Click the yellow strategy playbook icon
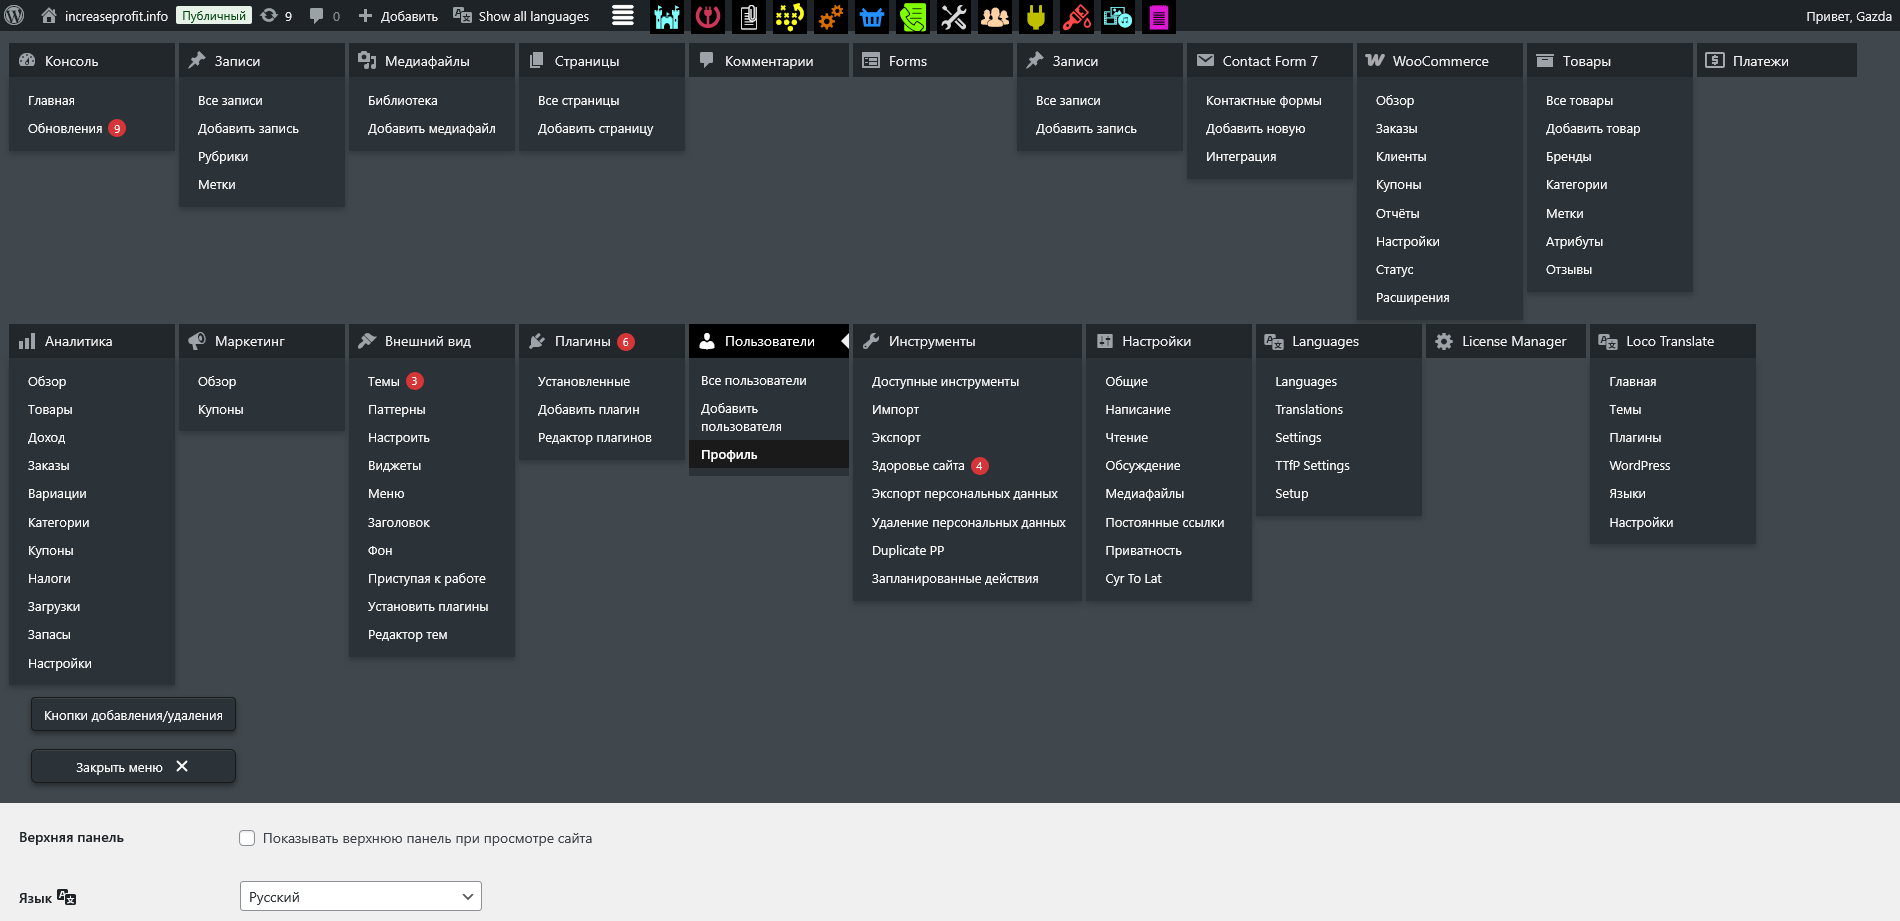This screenshot has height=921, width=1900. [x=790, y=16]
